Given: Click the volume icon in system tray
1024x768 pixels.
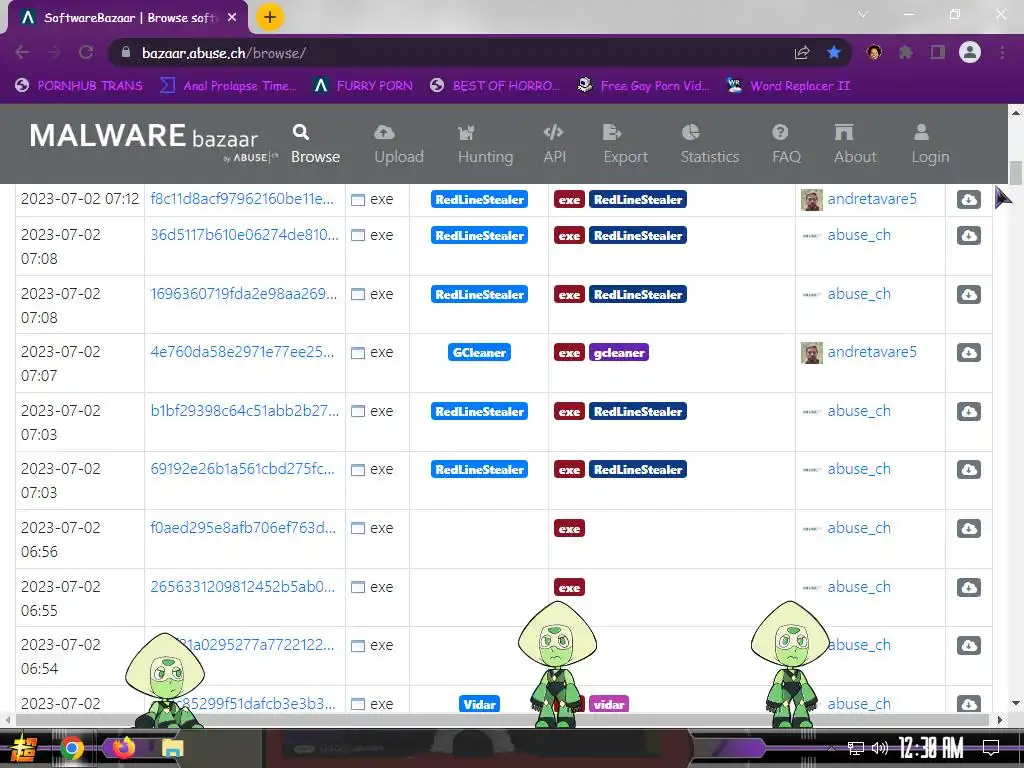Looking at the screenshot, I should coord(880,748).
